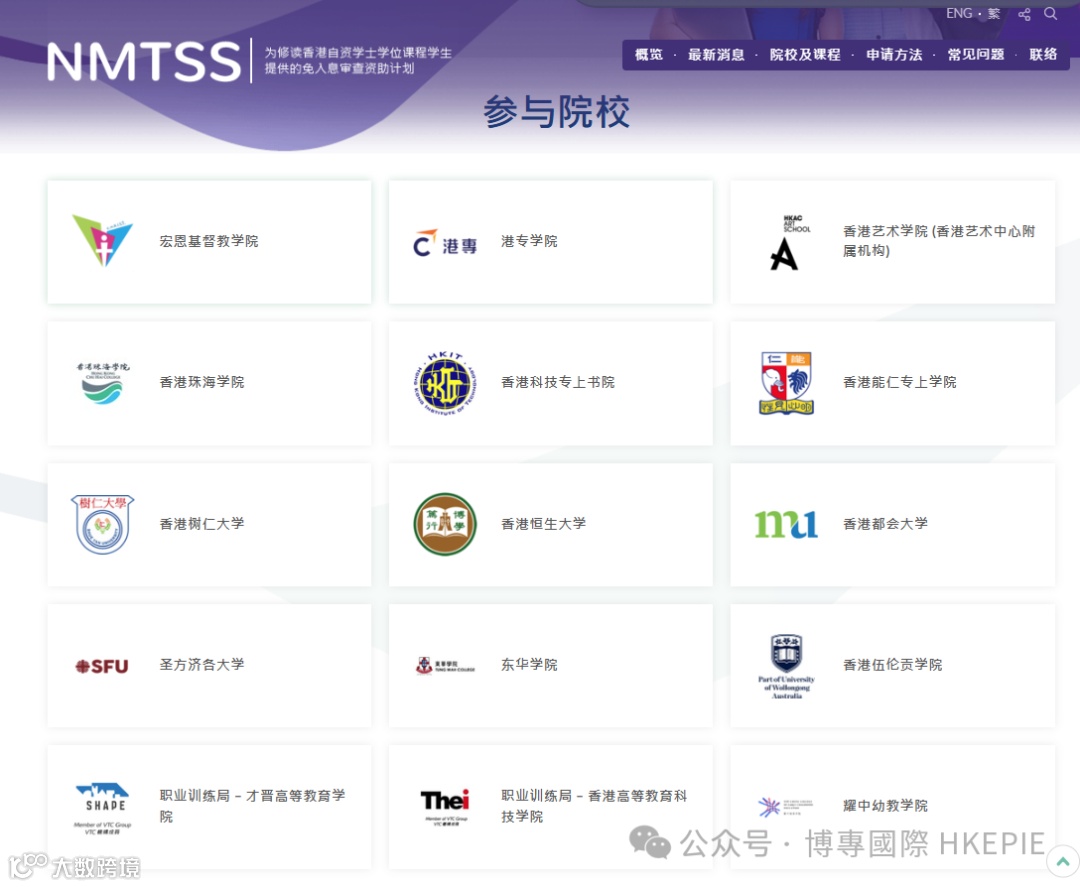Open the 最新消息 menu item
The height and width of the screenshot is (887, 1080).
[716, 54]
